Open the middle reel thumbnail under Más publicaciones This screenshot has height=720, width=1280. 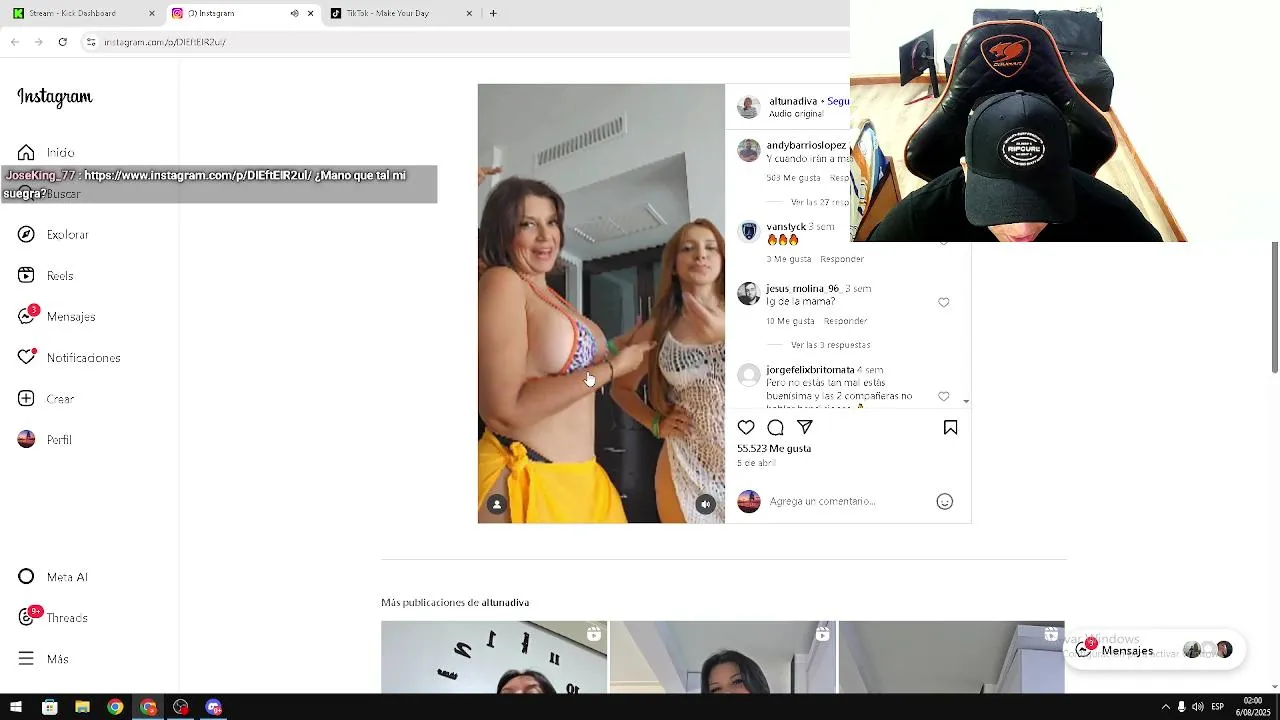tap(722, 657)
